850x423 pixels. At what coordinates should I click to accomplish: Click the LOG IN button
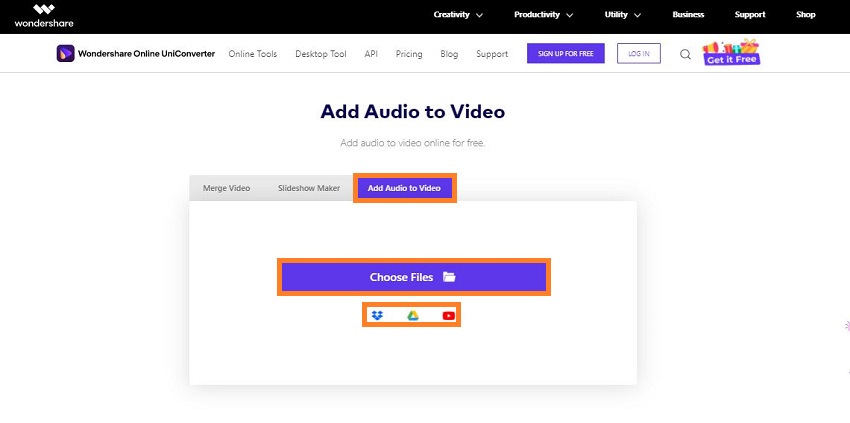tap(639, 54)
